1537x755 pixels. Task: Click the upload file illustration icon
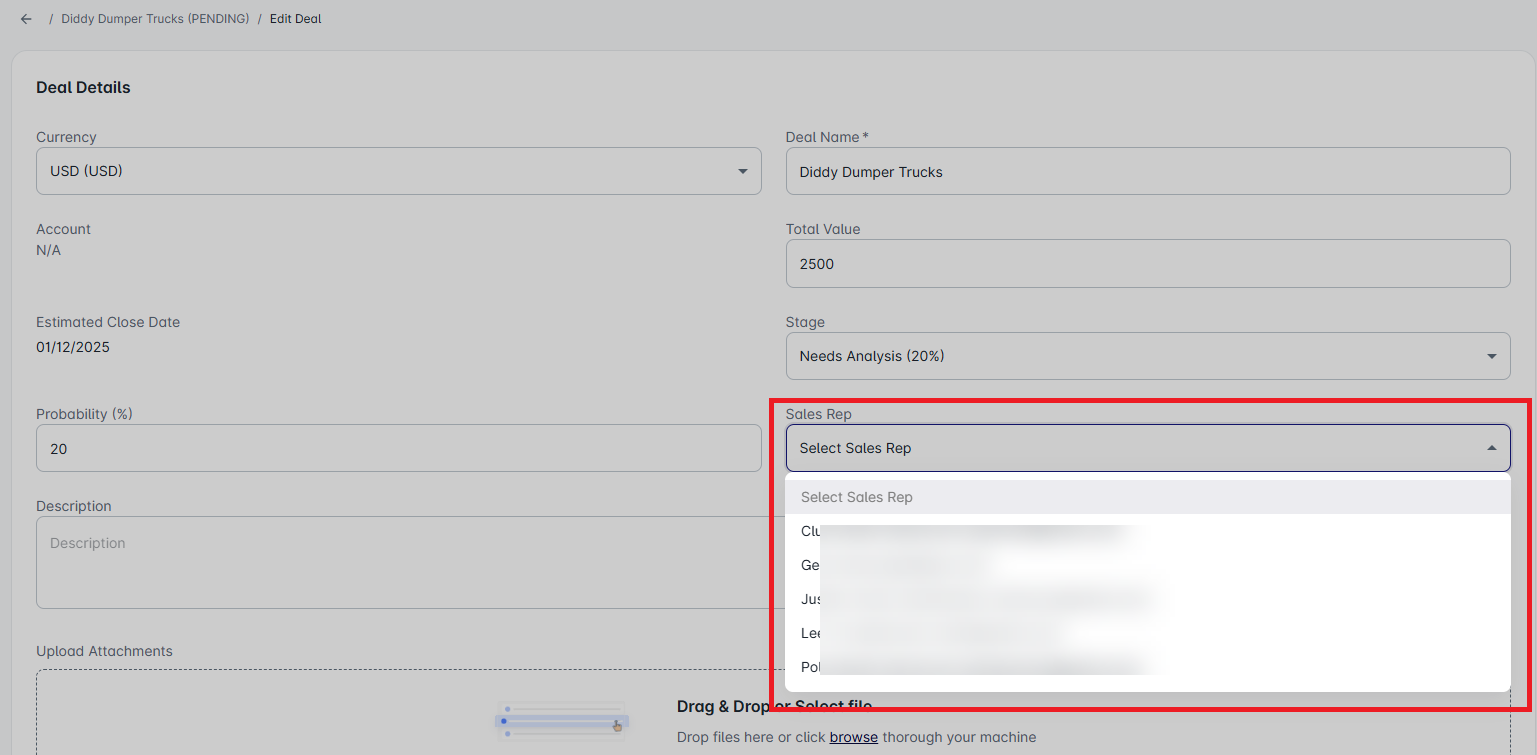pos(560,720)
